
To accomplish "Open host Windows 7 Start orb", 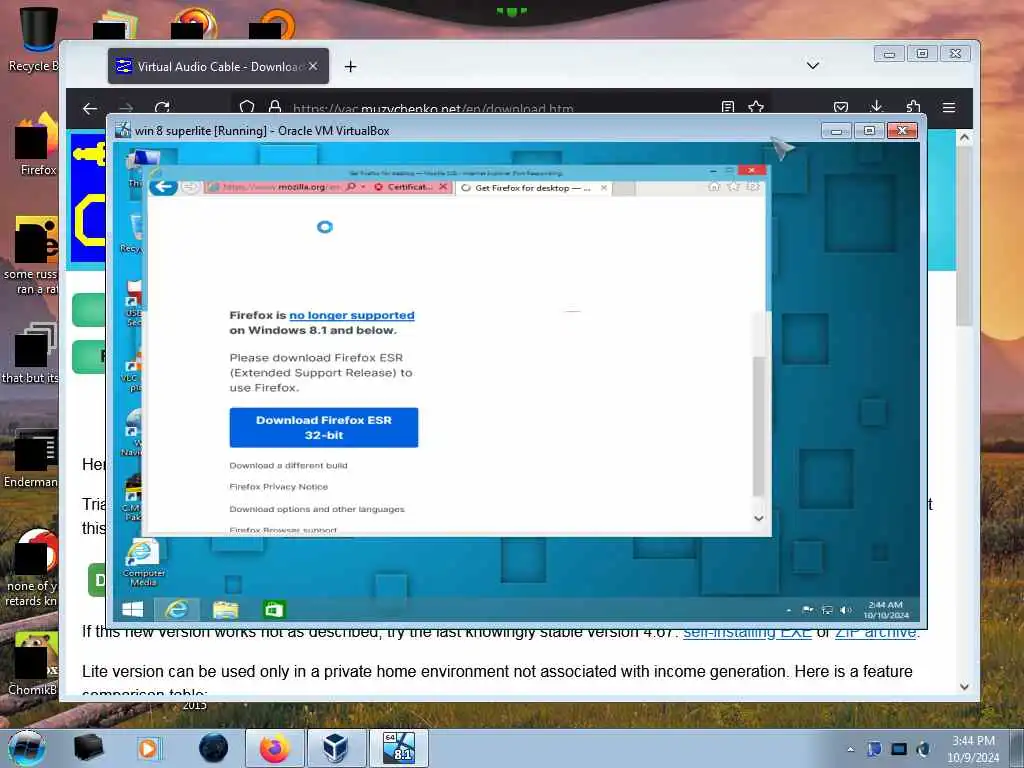I will click(x=27, y=748).
